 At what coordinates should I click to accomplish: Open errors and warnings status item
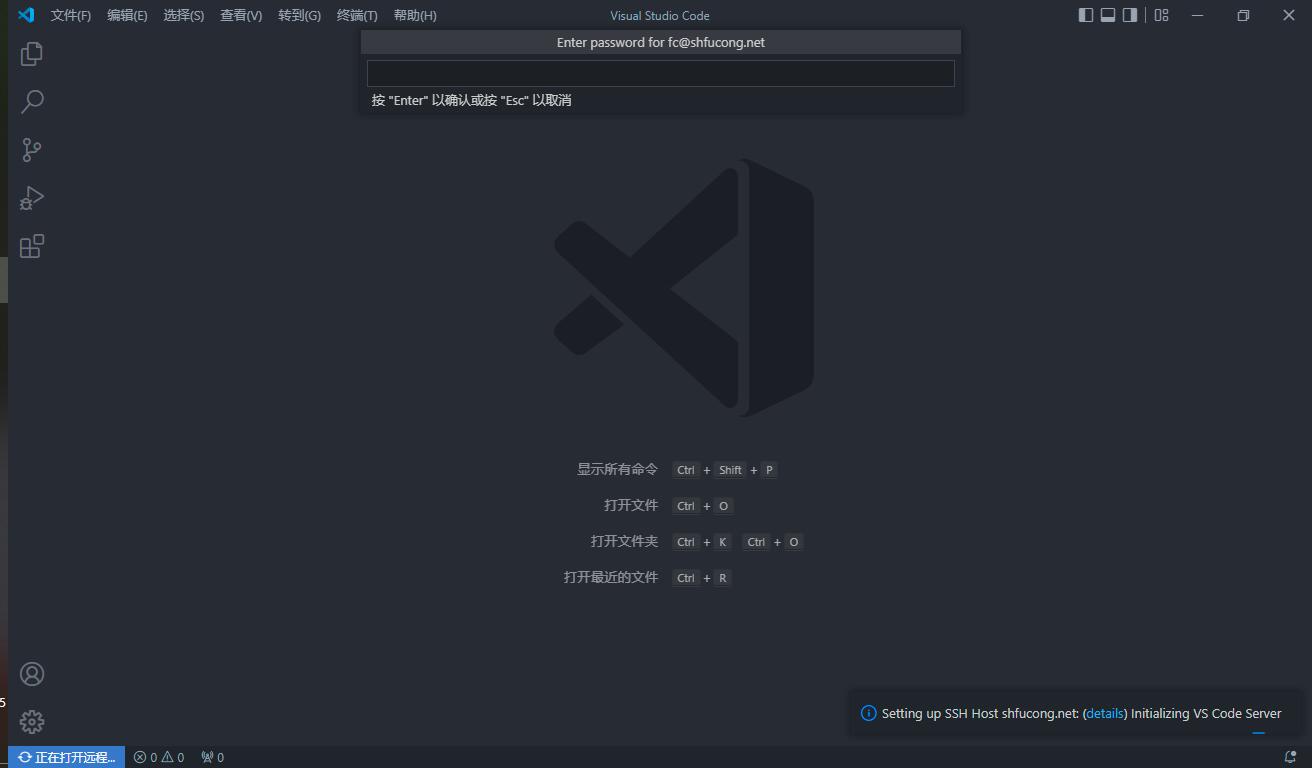point(159,757)
